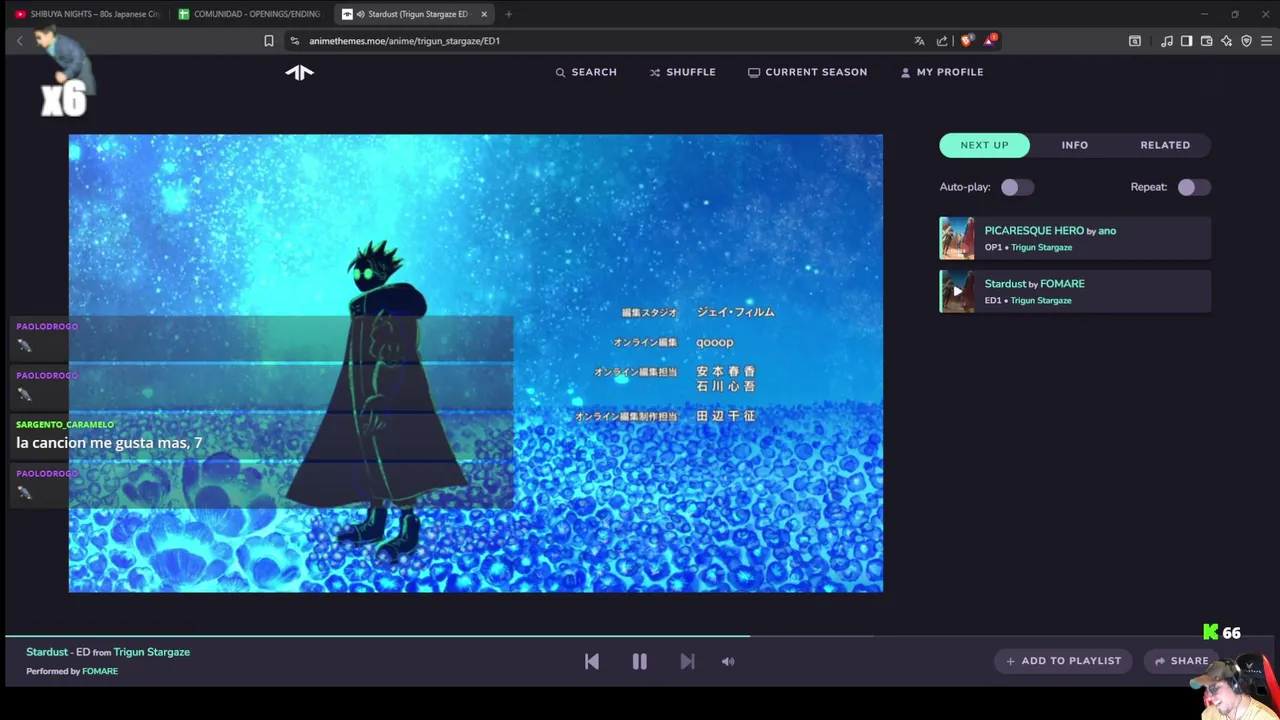Open the media control music note icon
This screenshot has width=1280, height=720.
click(1167, 41)
